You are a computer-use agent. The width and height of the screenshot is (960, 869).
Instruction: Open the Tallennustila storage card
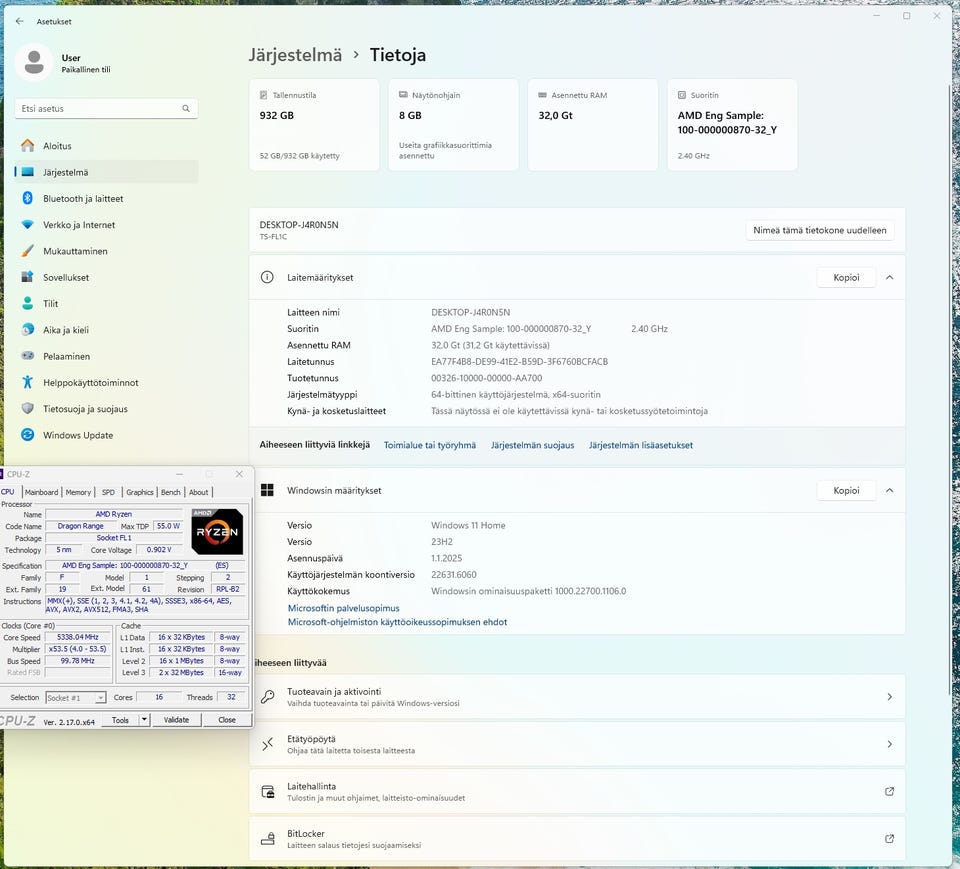click(314, 124)
